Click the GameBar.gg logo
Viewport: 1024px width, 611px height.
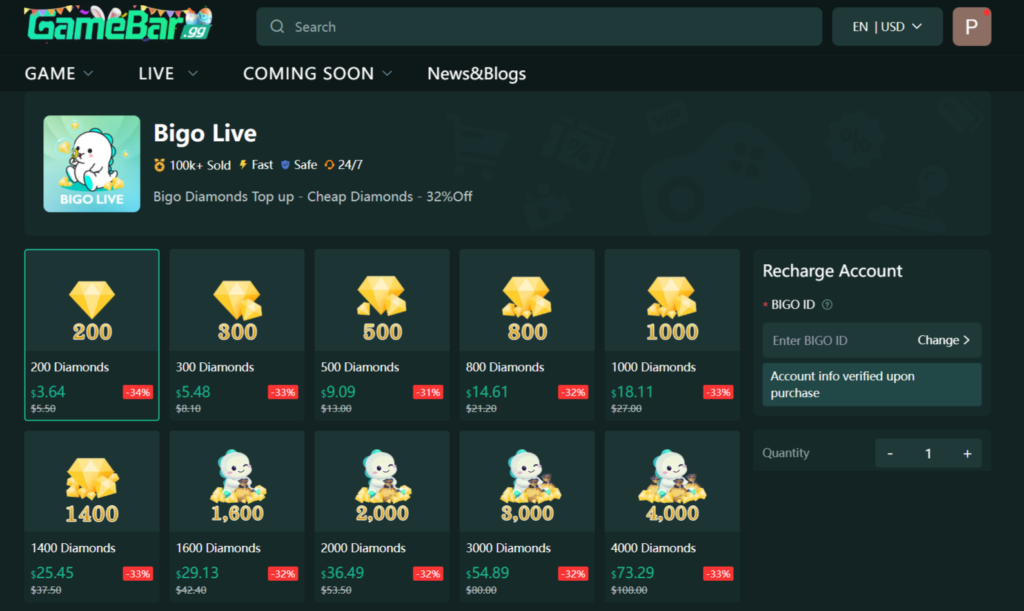[119, 24]
